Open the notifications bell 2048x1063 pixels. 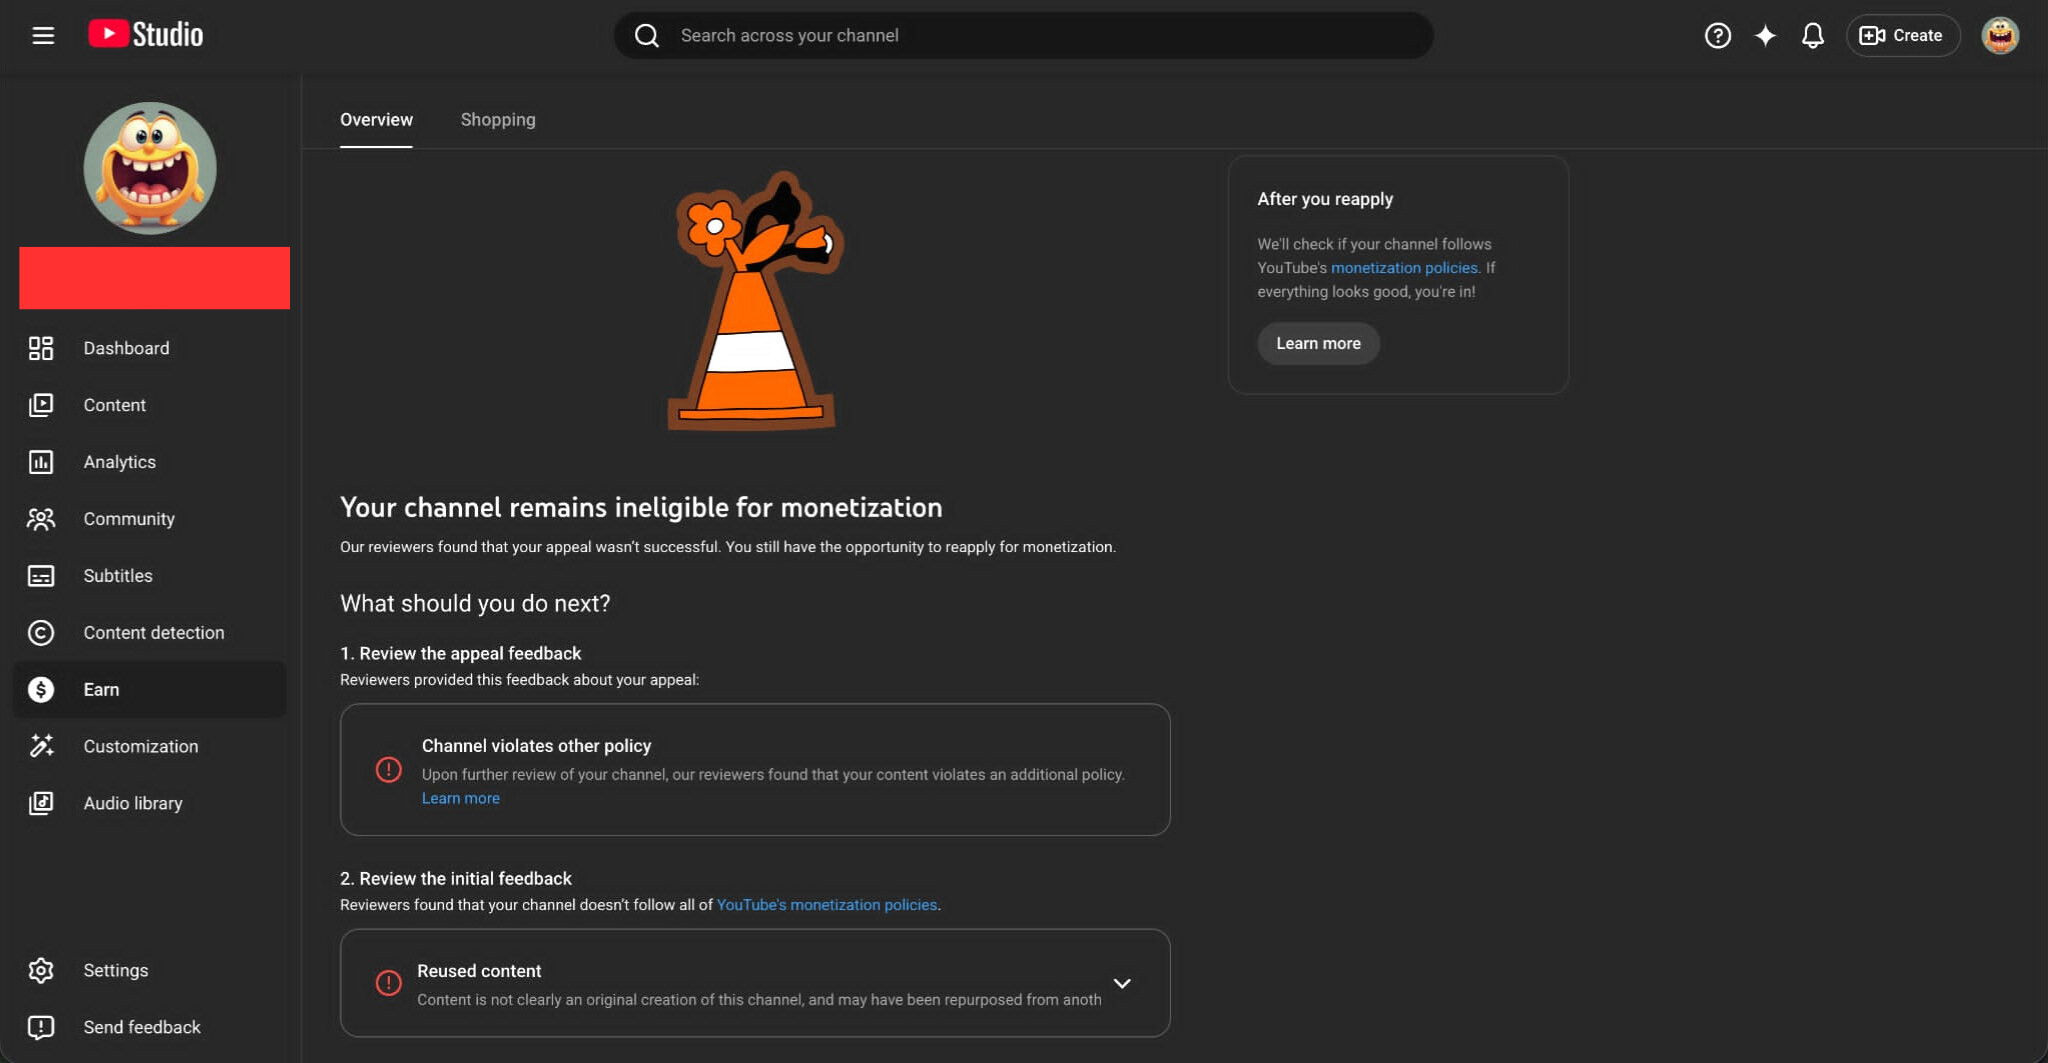(x=1812, y=36)
